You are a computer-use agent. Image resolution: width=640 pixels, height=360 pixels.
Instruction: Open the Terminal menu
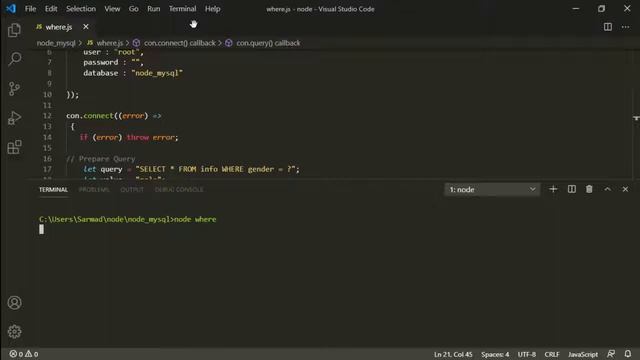182,9
